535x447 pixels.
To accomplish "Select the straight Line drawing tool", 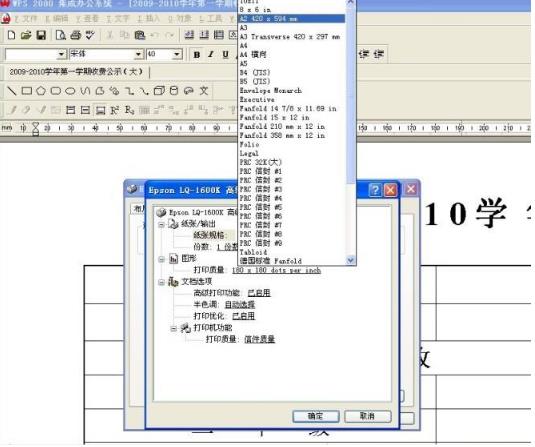I will (x=12, y=91).
